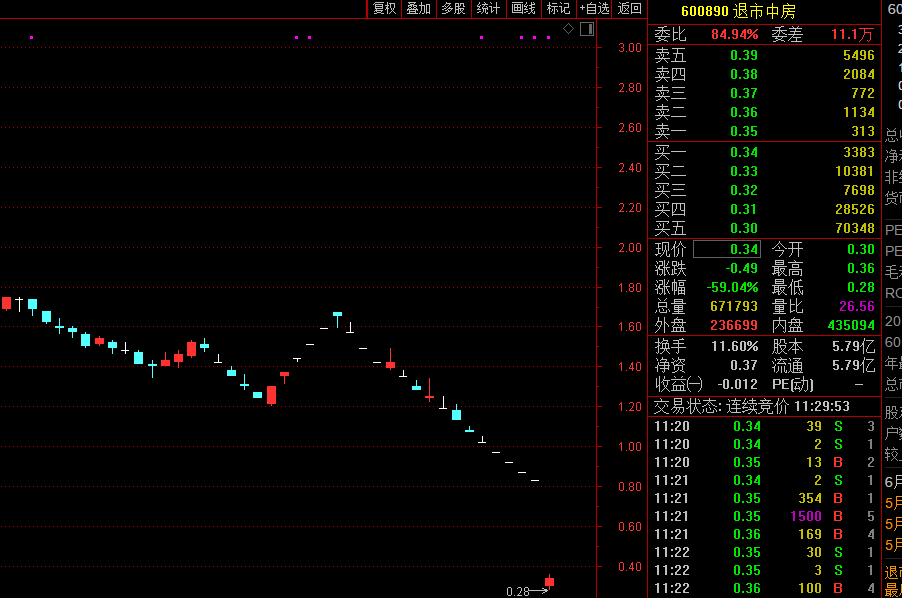Open the 复权 adjustment menu
This screenshot has height=598, width=902.
point(384,9)
